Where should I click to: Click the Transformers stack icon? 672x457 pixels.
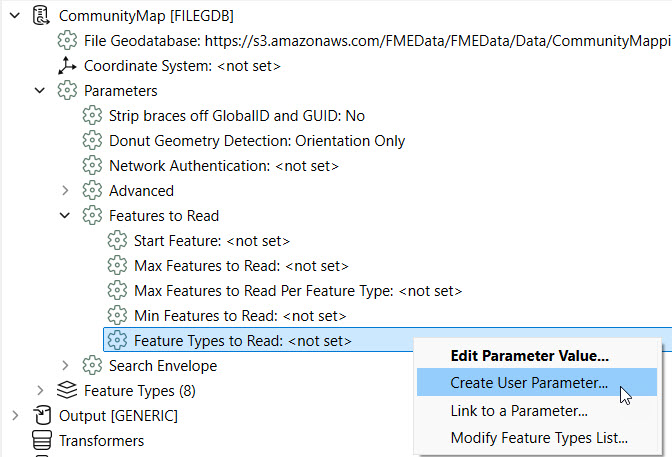point(42,440)
